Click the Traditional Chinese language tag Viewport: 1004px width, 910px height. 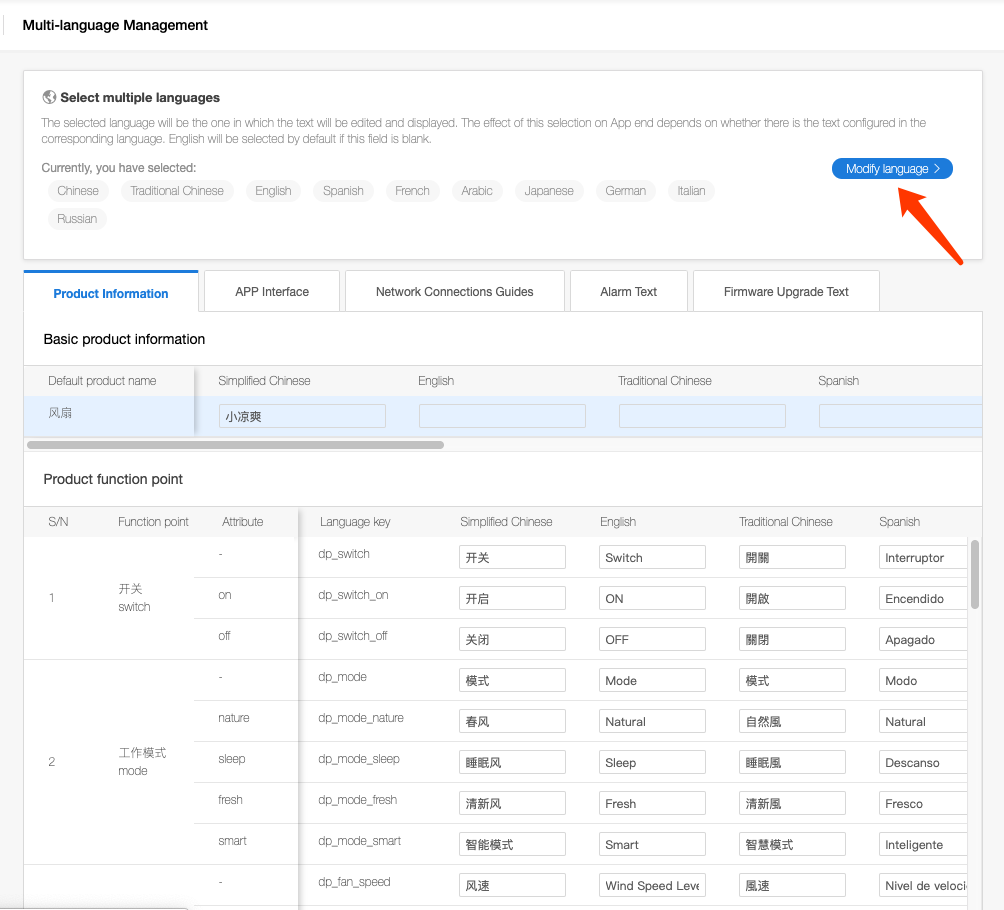point(177,191)
